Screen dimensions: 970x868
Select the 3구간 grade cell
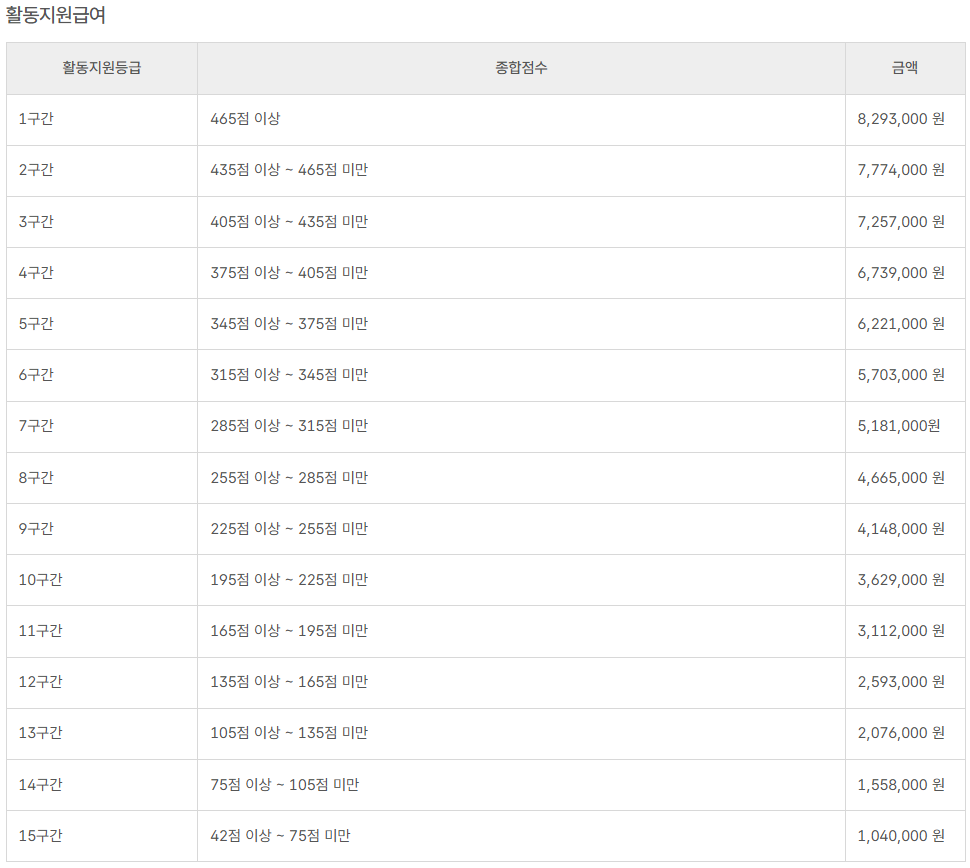point(36,222)
